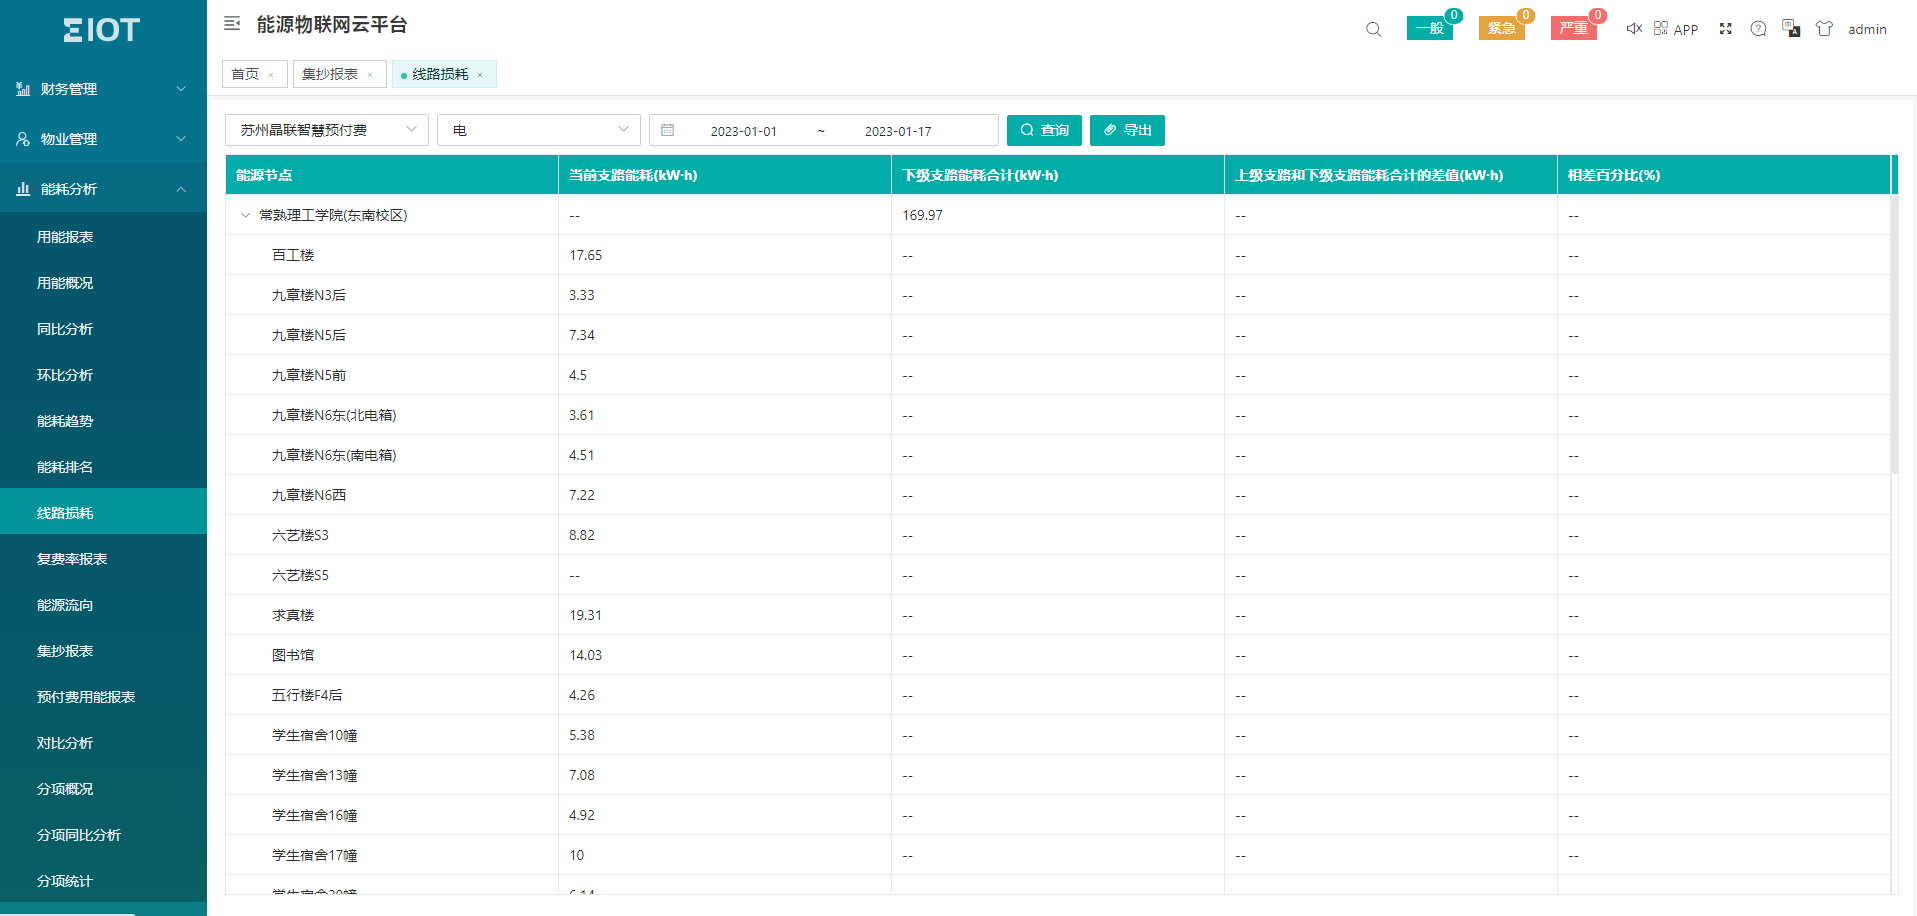Open 复费率报表 in the sidebar
This screenshot has width=1917, height=916.
[104, 559]
